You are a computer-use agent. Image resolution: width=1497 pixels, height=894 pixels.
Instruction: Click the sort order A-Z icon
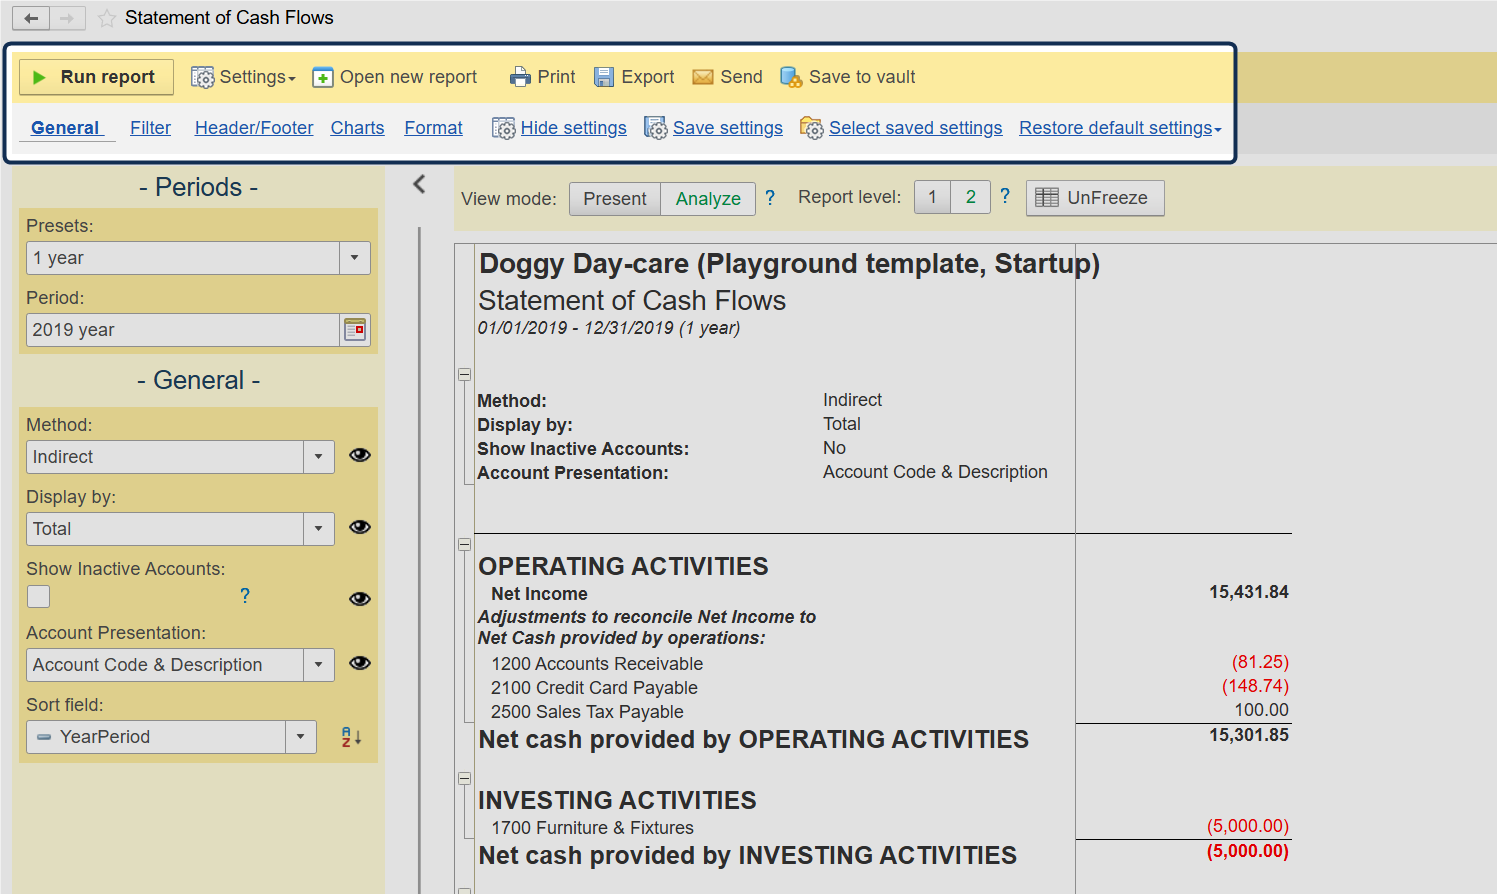pos(351,737)
